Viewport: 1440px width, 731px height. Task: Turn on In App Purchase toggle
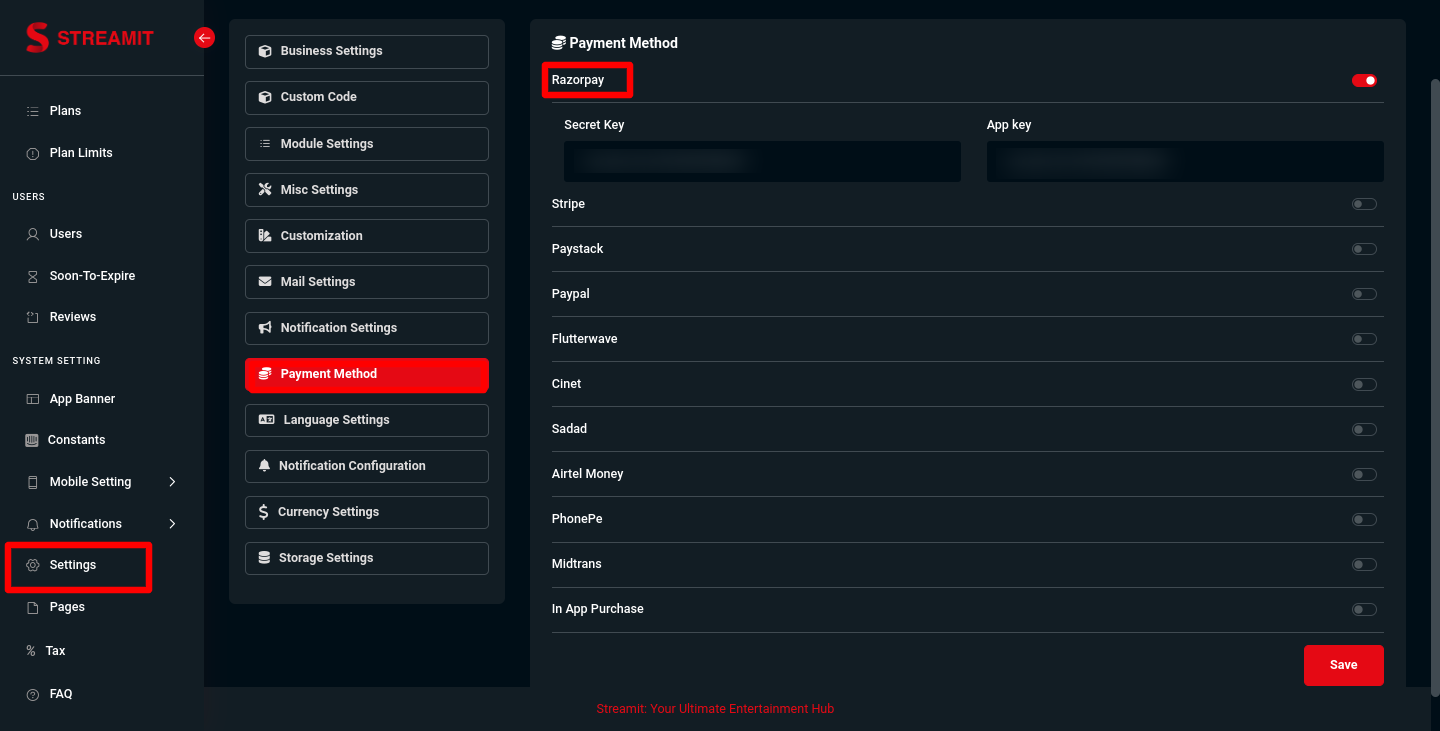(x=1364, y=609)
